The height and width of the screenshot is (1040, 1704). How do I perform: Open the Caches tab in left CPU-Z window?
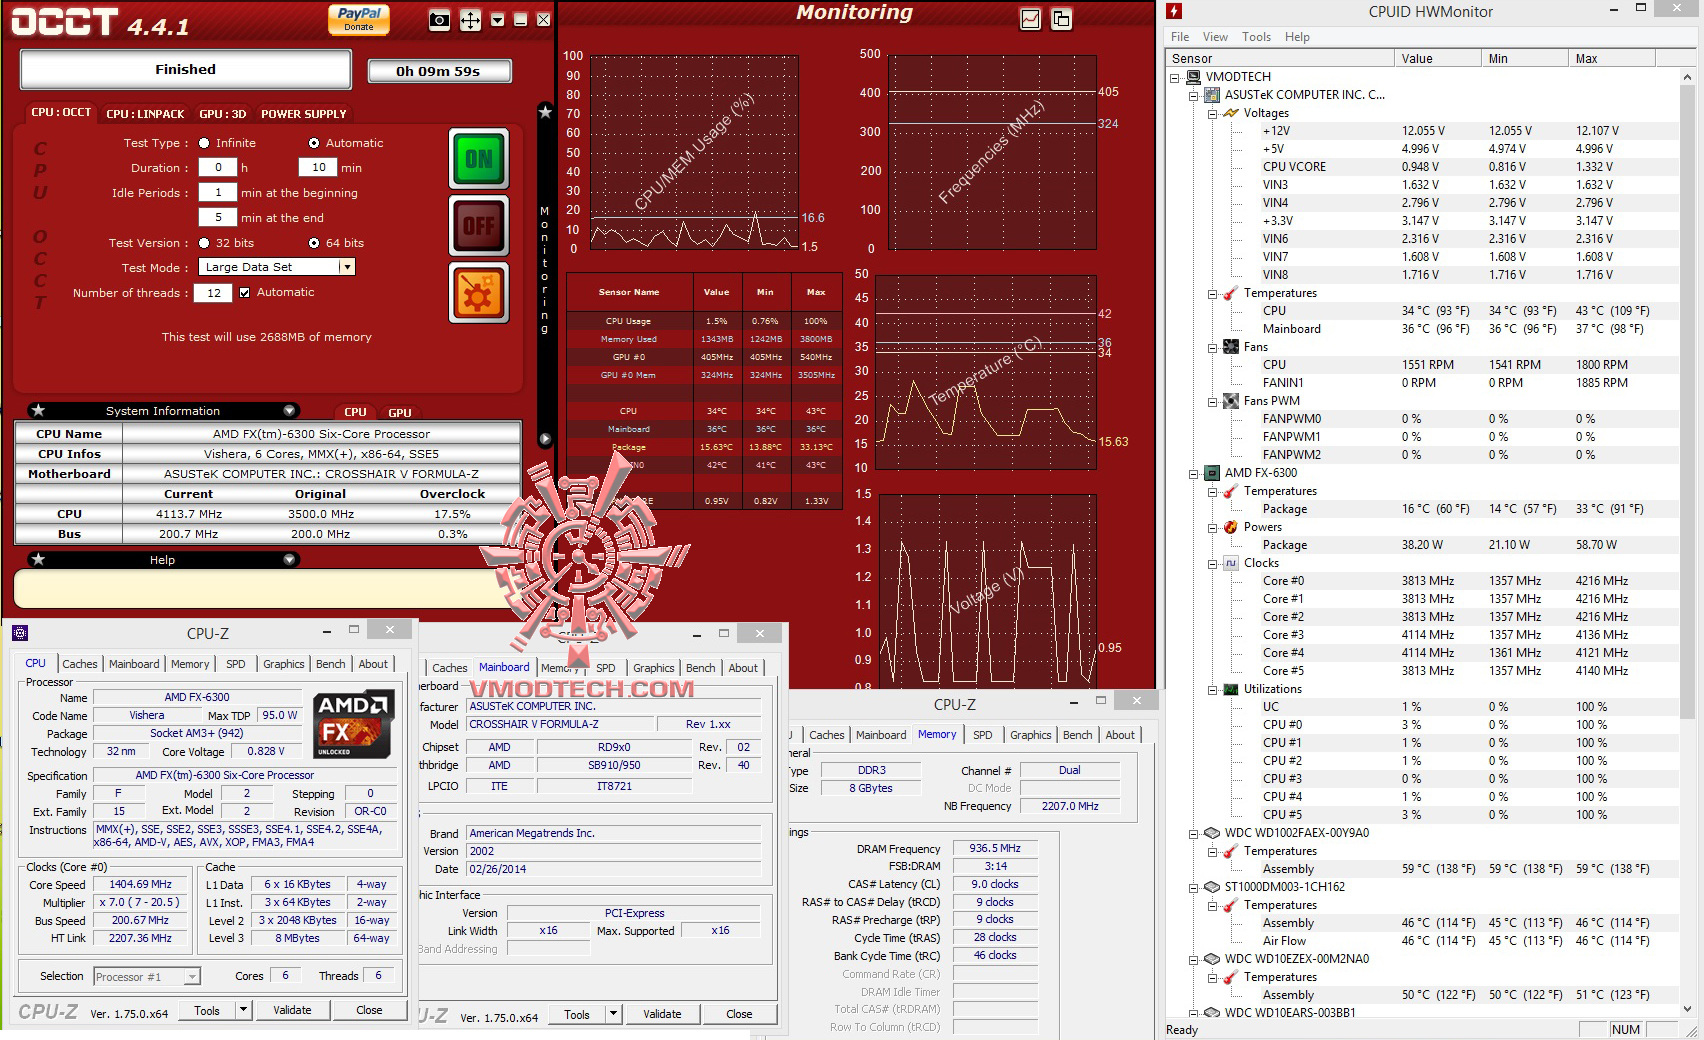(x=80, y=664)
